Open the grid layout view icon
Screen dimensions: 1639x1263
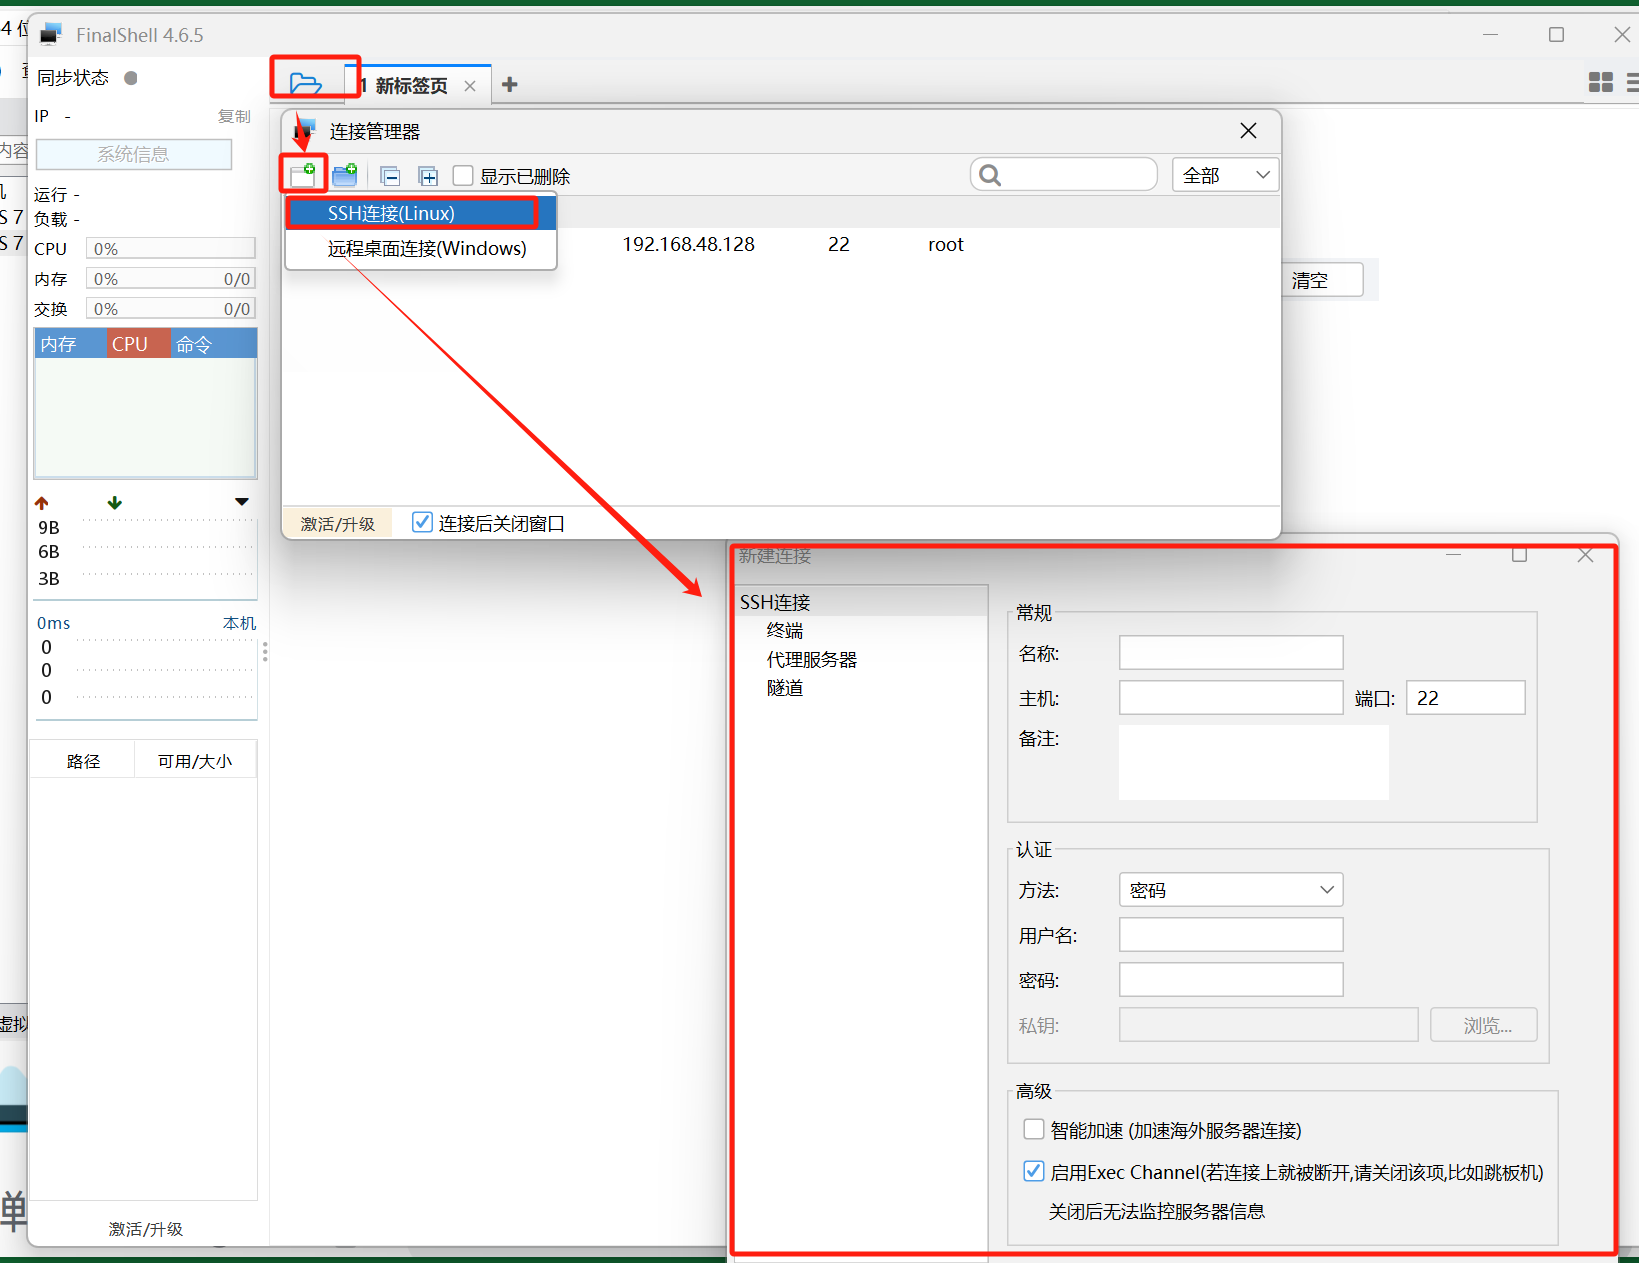1601,83
